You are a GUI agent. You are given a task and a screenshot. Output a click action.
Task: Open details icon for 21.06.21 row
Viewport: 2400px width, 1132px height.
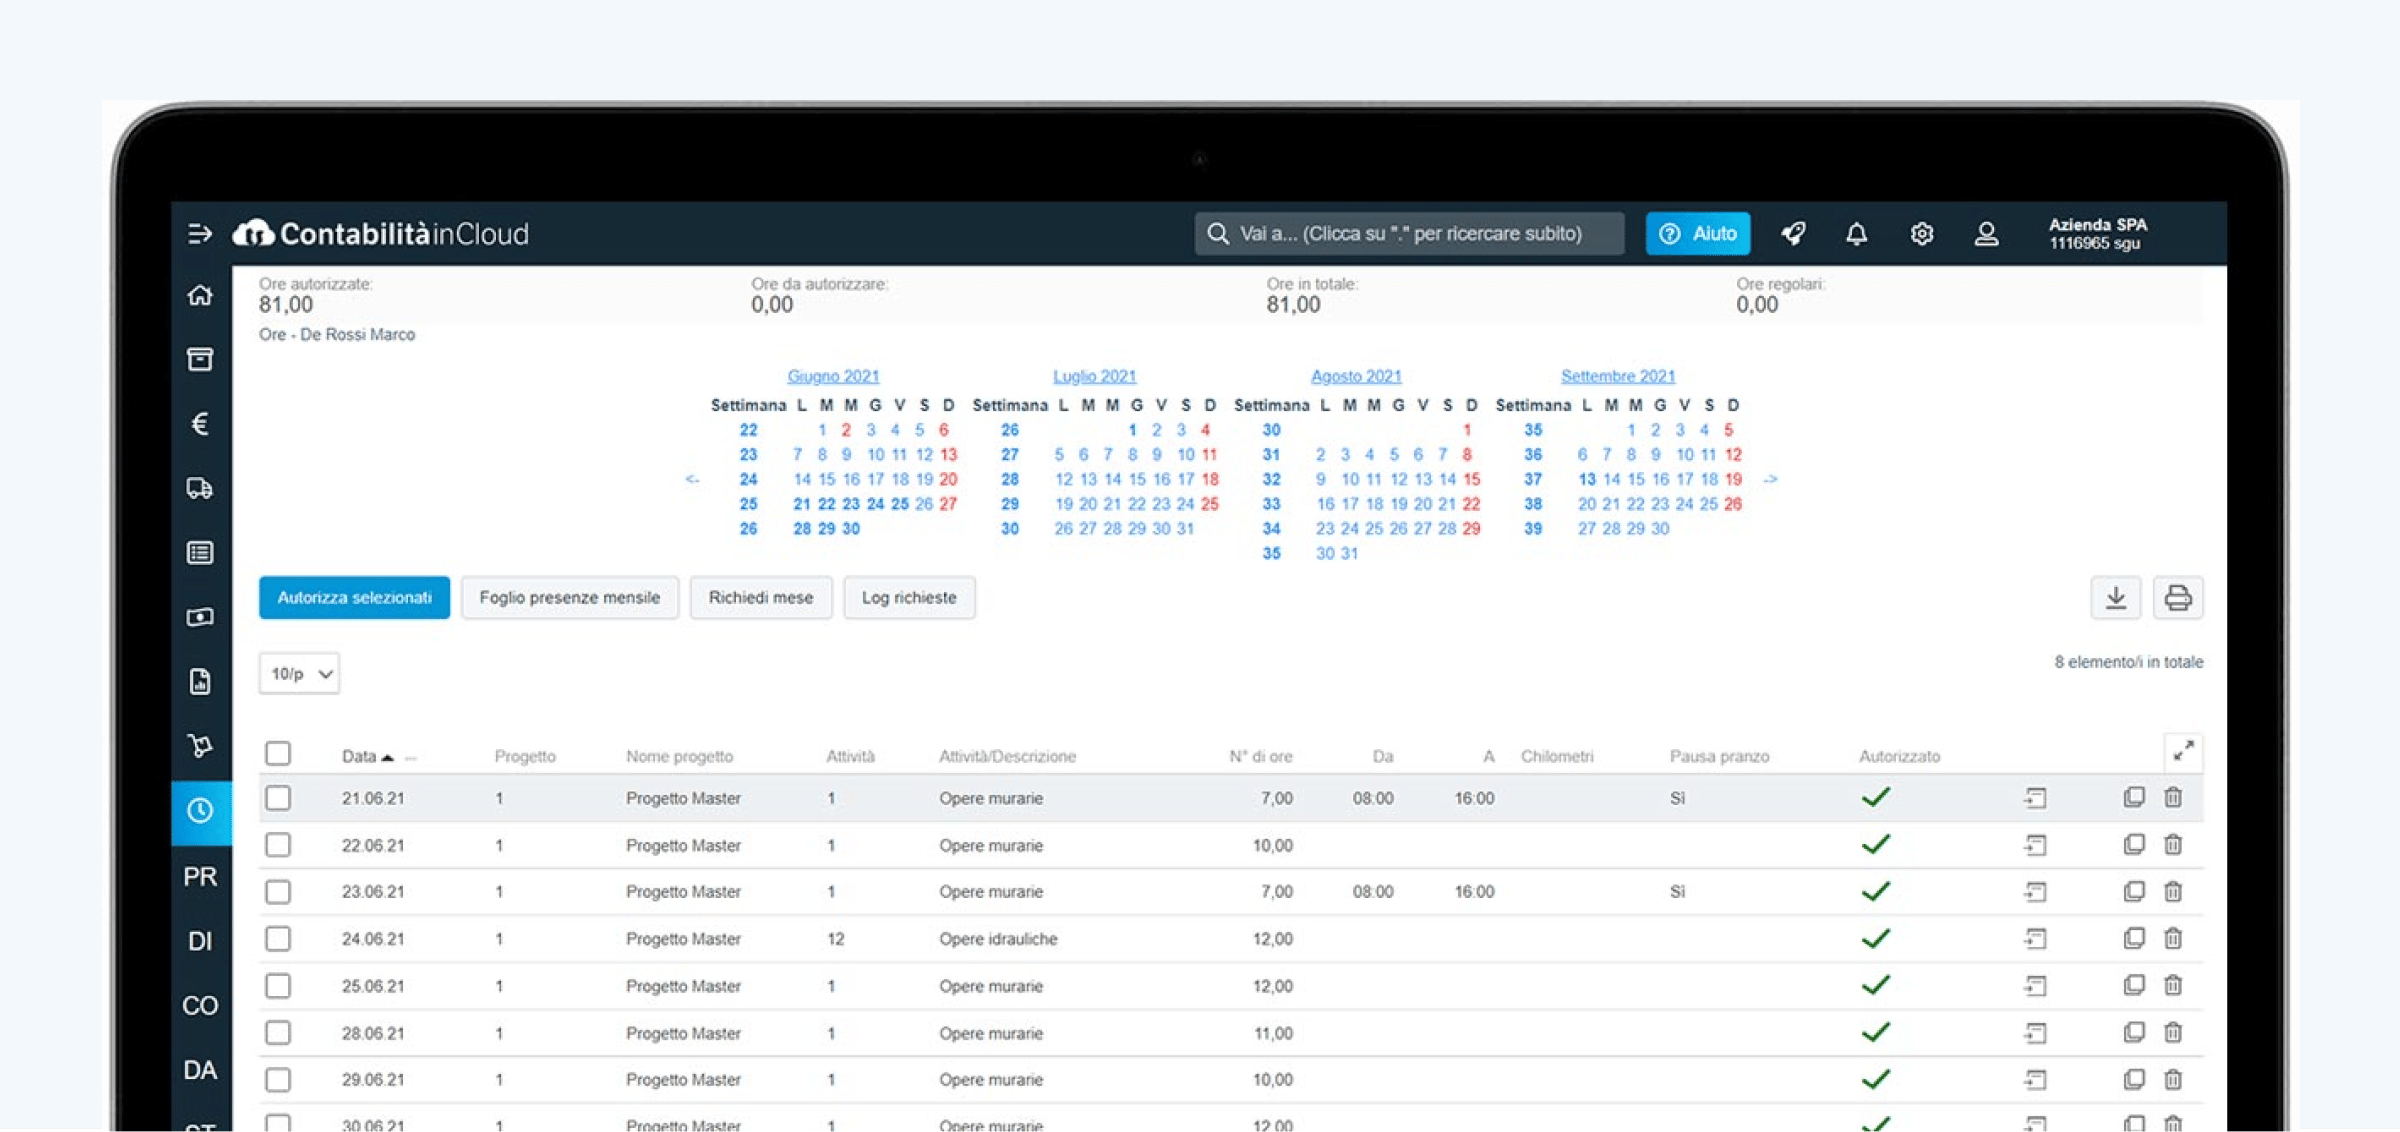(x=2035, y=798)
